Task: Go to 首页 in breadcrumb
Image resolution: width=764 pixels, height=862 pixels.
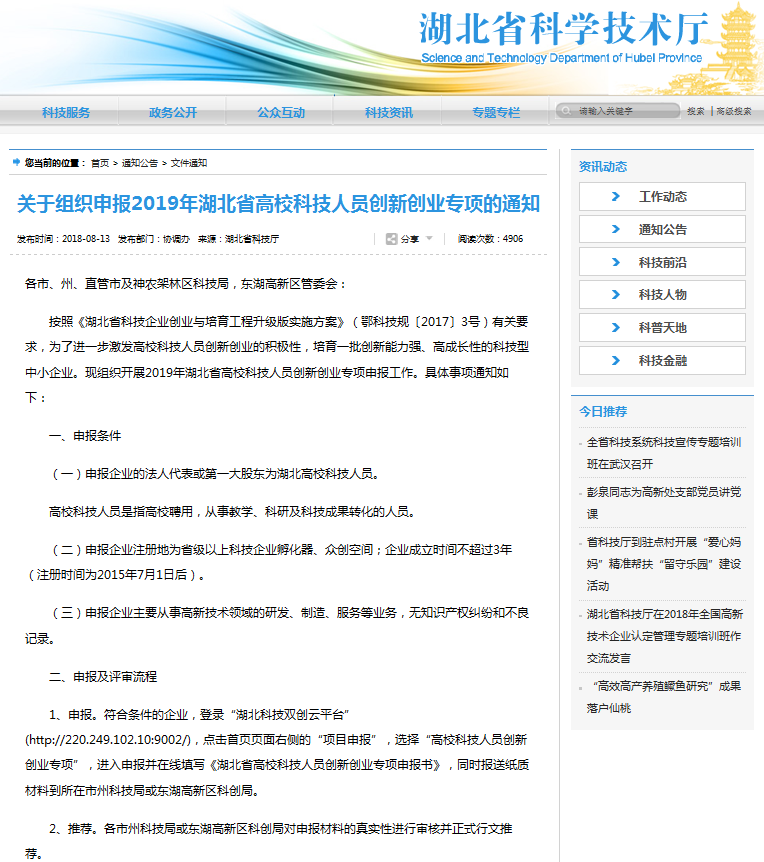Action: pos(100,163)
